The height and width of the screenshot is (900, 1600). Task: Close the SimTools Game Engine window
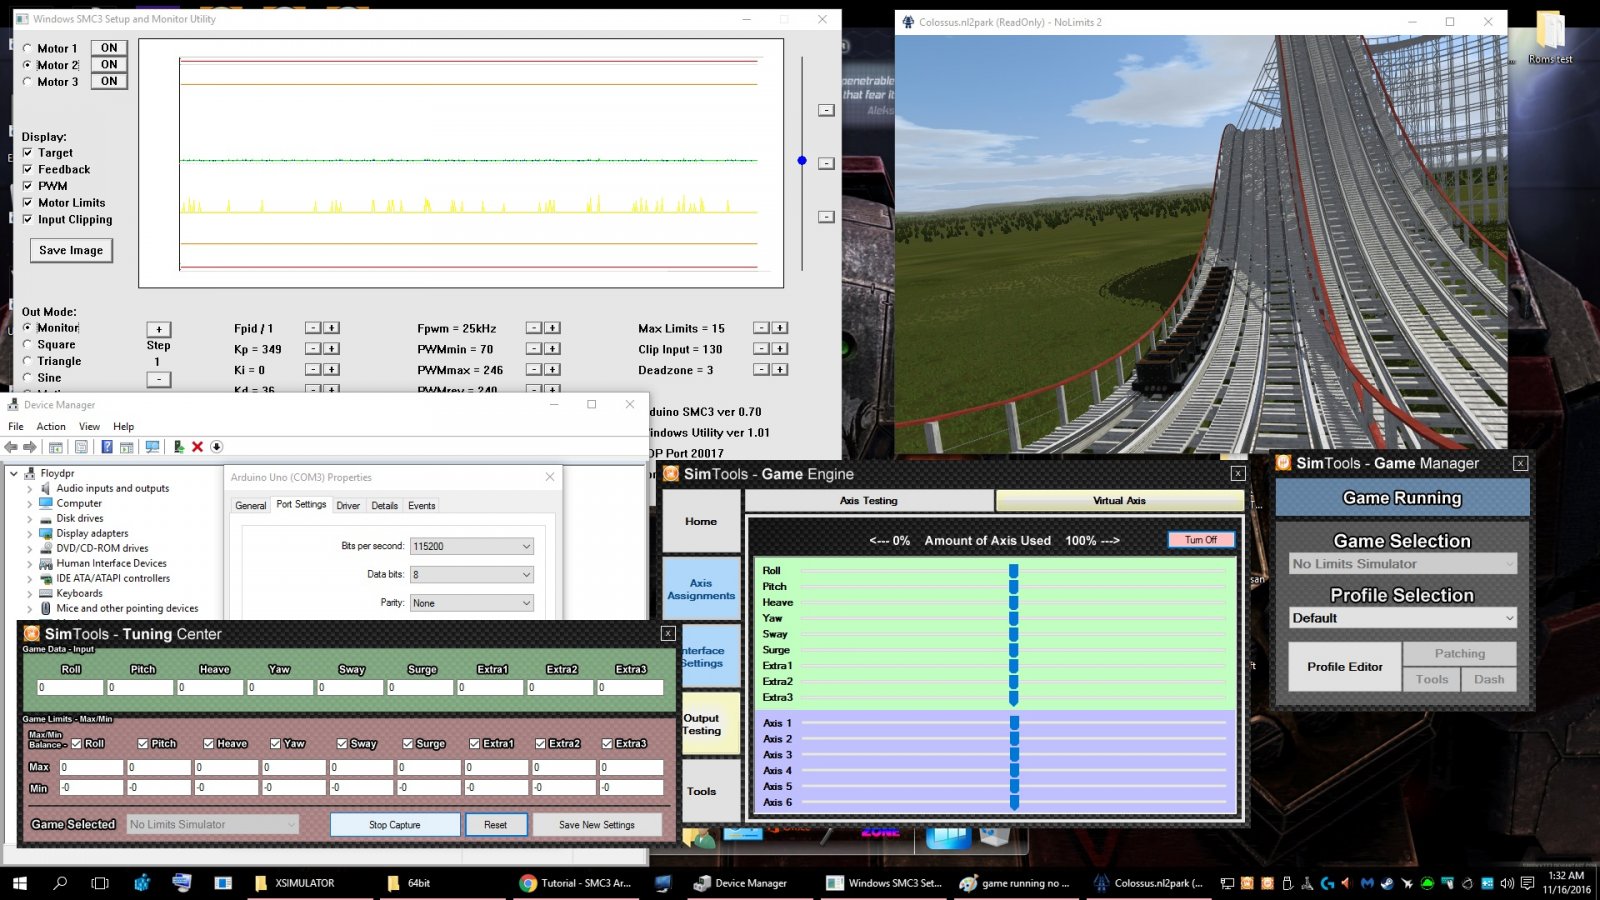tap(1238, 474)
